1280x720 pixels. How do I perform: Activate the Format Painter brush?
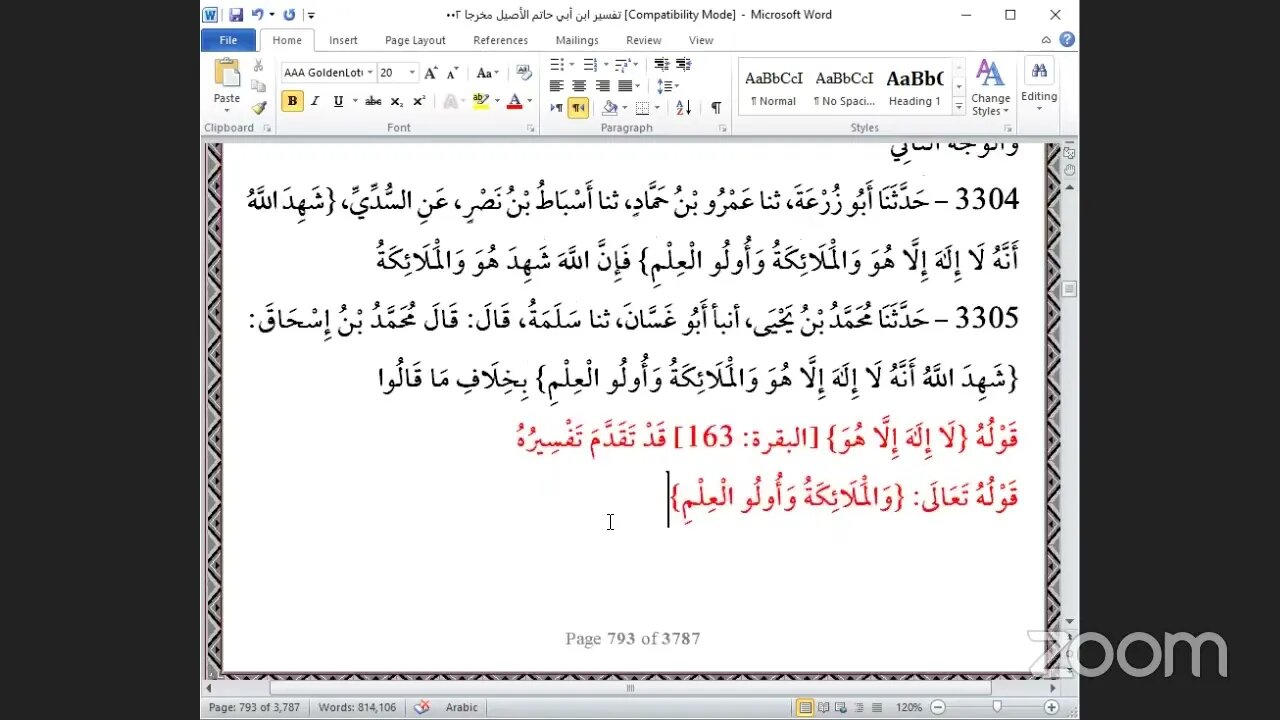pos(258,107)
